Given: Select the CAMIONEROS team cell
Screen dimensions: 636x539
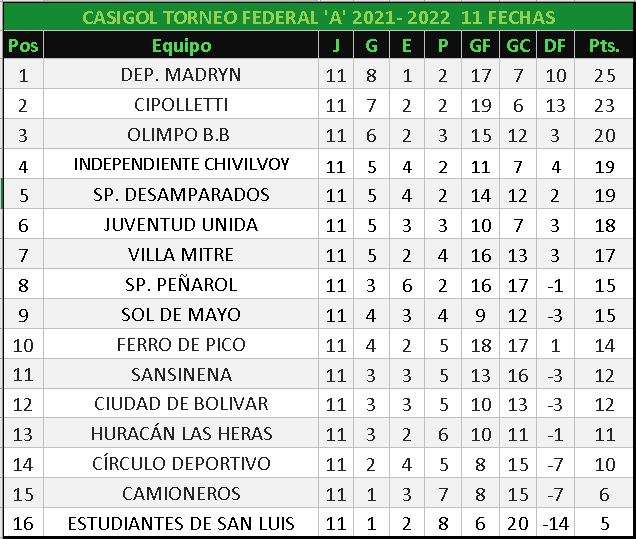Looking at the screenshot, I should 181,494.
